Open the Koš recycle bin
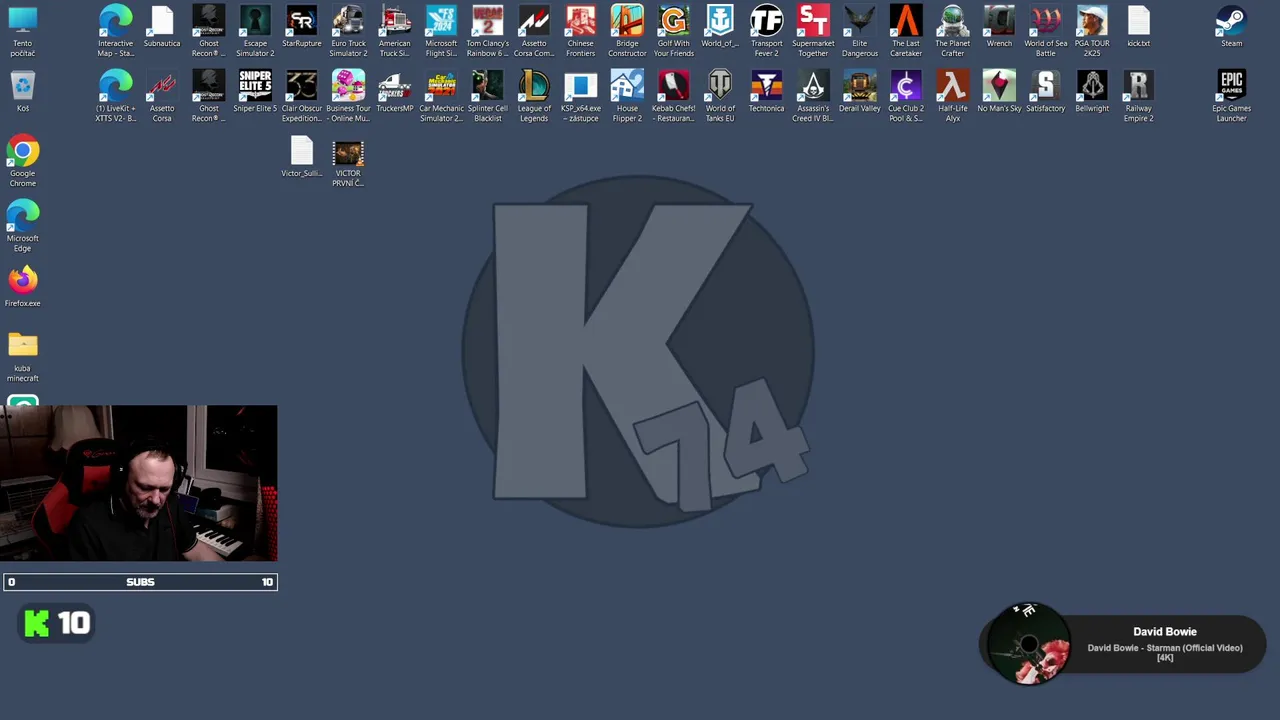The width and height of the screenshot is (1280, 720). pos(22,92)
